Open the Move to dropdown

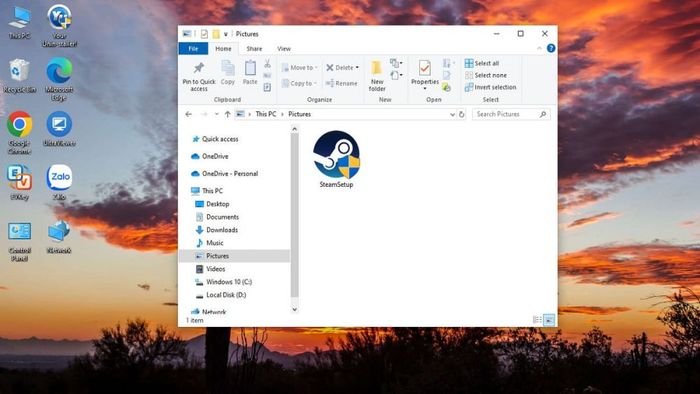click(300, 68)
